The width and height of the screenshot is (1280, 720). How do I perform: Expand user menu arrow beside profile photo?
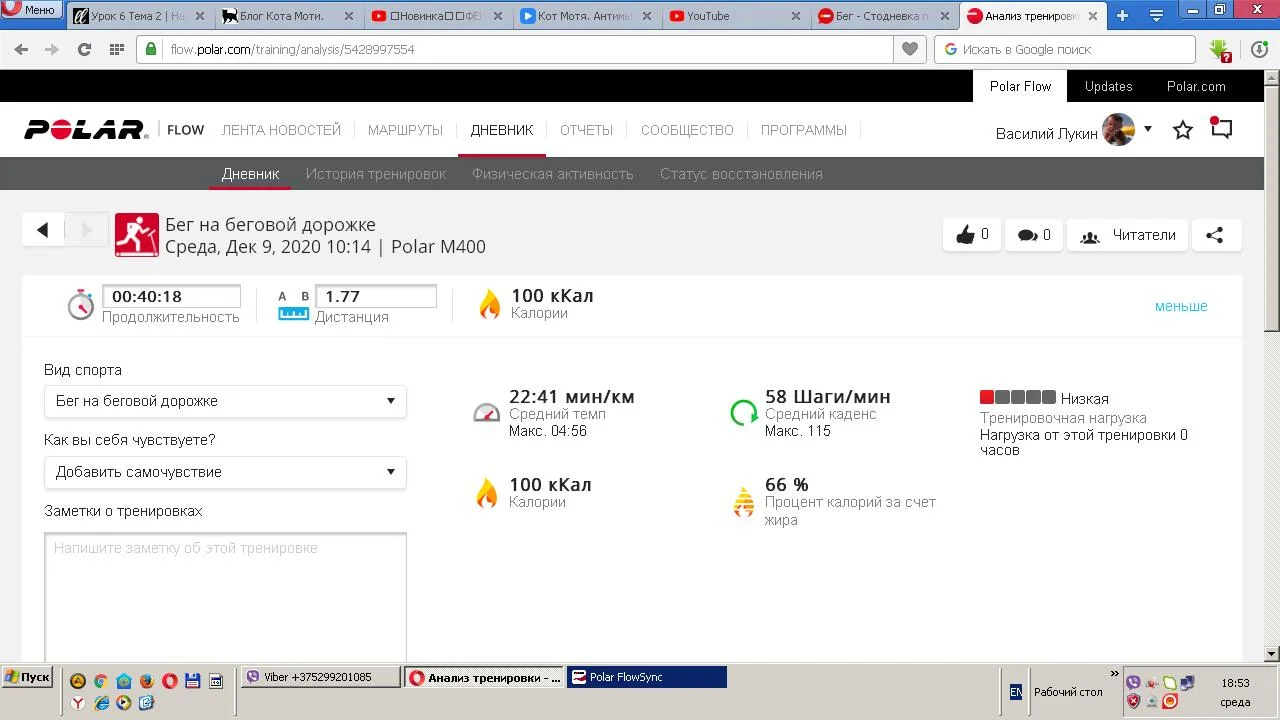pos(1148,129)
